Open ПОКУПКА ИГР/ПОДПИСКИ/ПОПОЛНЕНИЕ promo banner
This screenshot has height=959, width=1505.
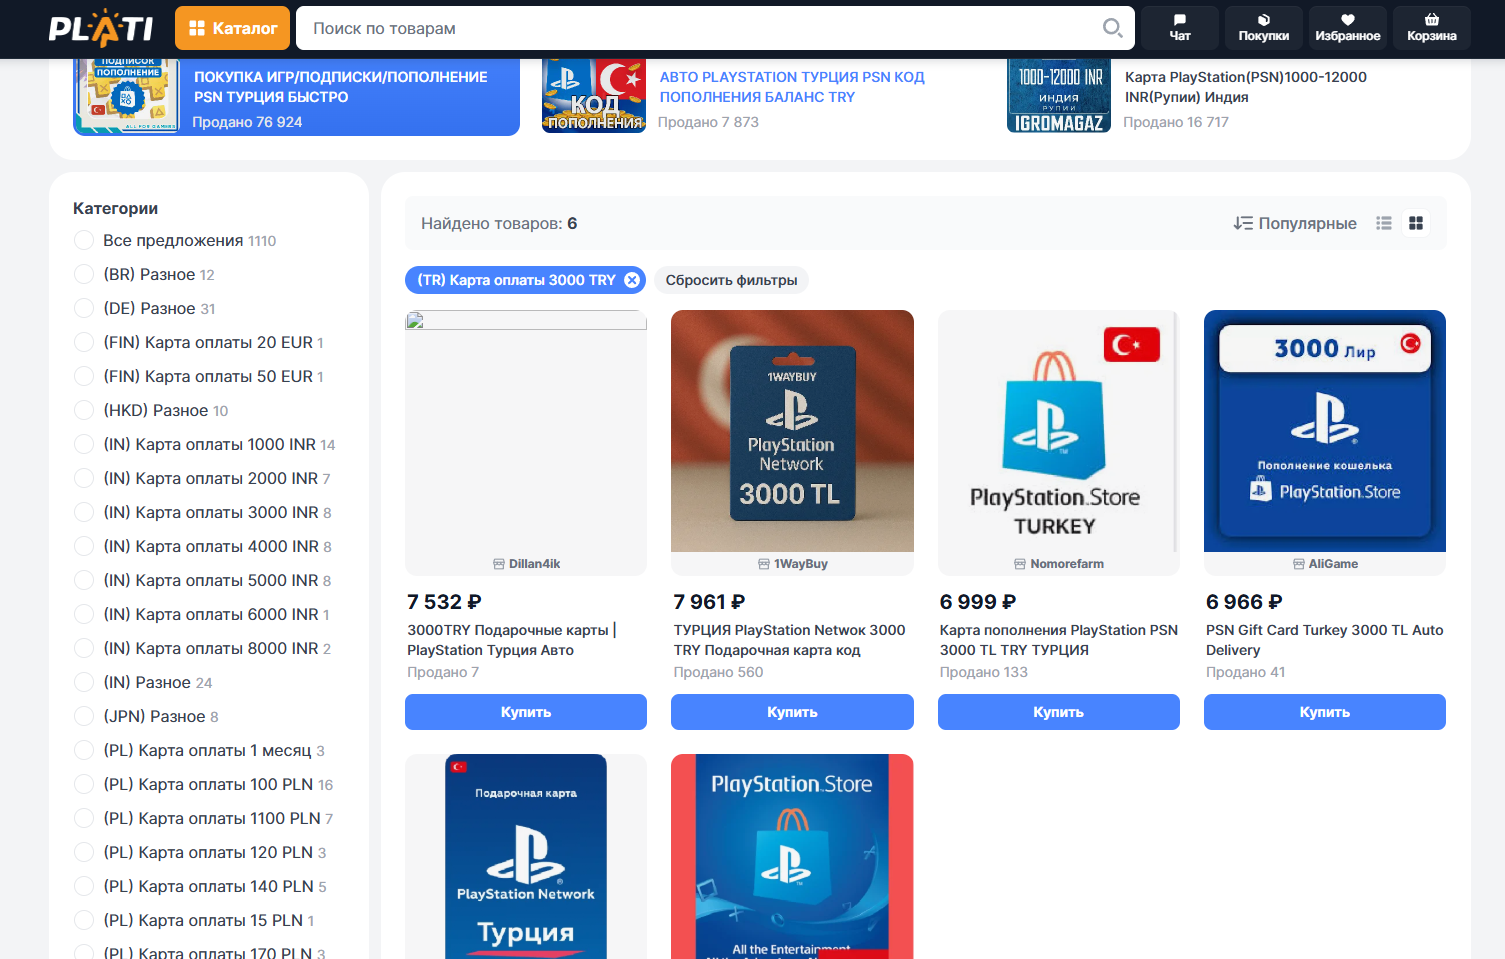coord(296,97)
